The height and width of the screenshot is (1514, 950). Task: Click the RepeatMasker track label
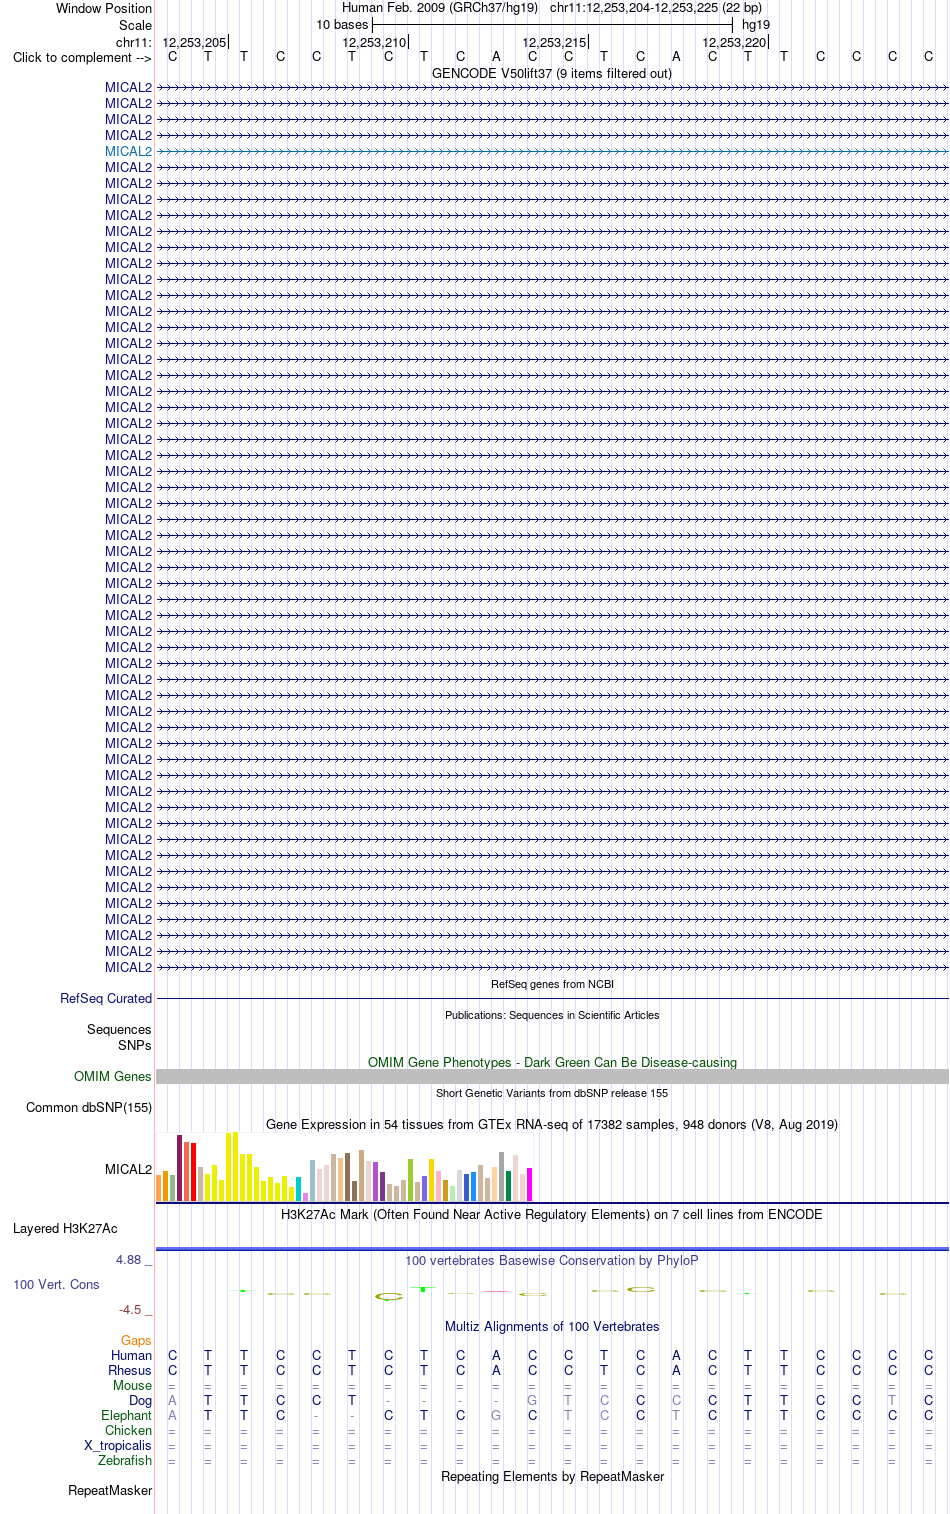[x=110, y=1490]
